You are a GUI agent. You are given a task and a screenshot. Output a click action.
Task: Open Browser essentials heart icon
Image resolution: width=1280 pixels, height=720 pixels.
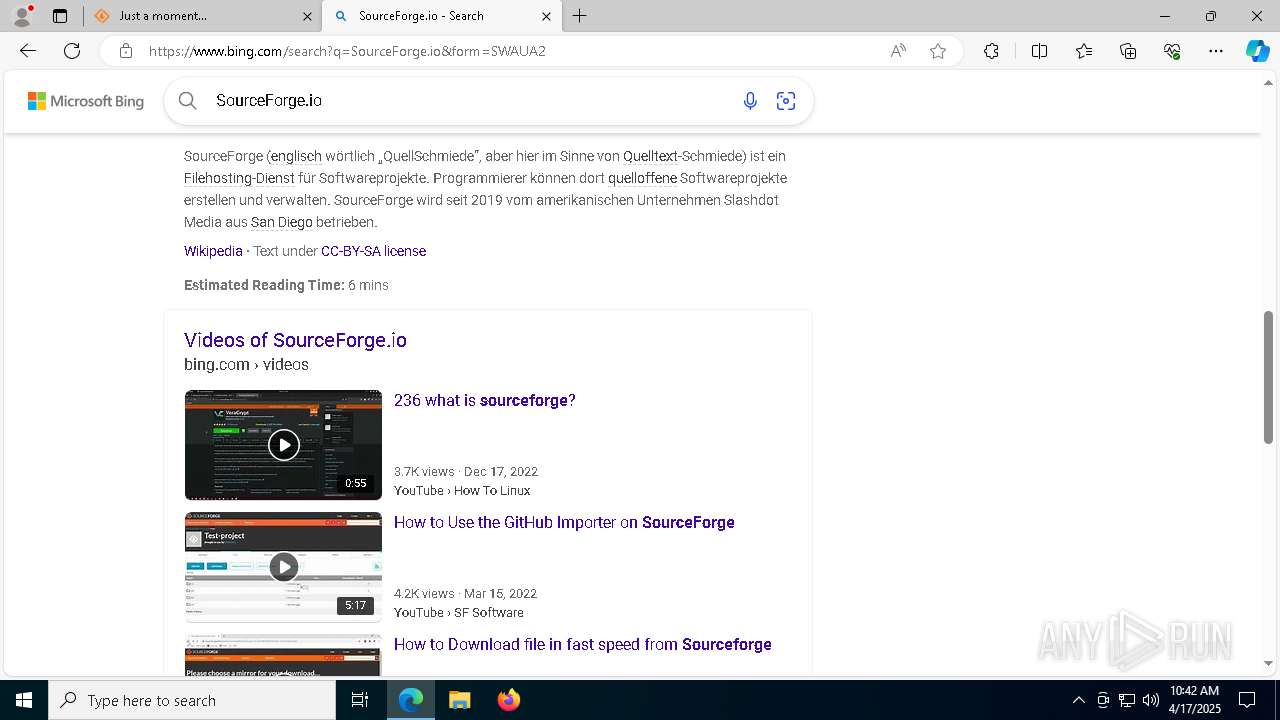pyautogui.click(x=1172, y=51)
